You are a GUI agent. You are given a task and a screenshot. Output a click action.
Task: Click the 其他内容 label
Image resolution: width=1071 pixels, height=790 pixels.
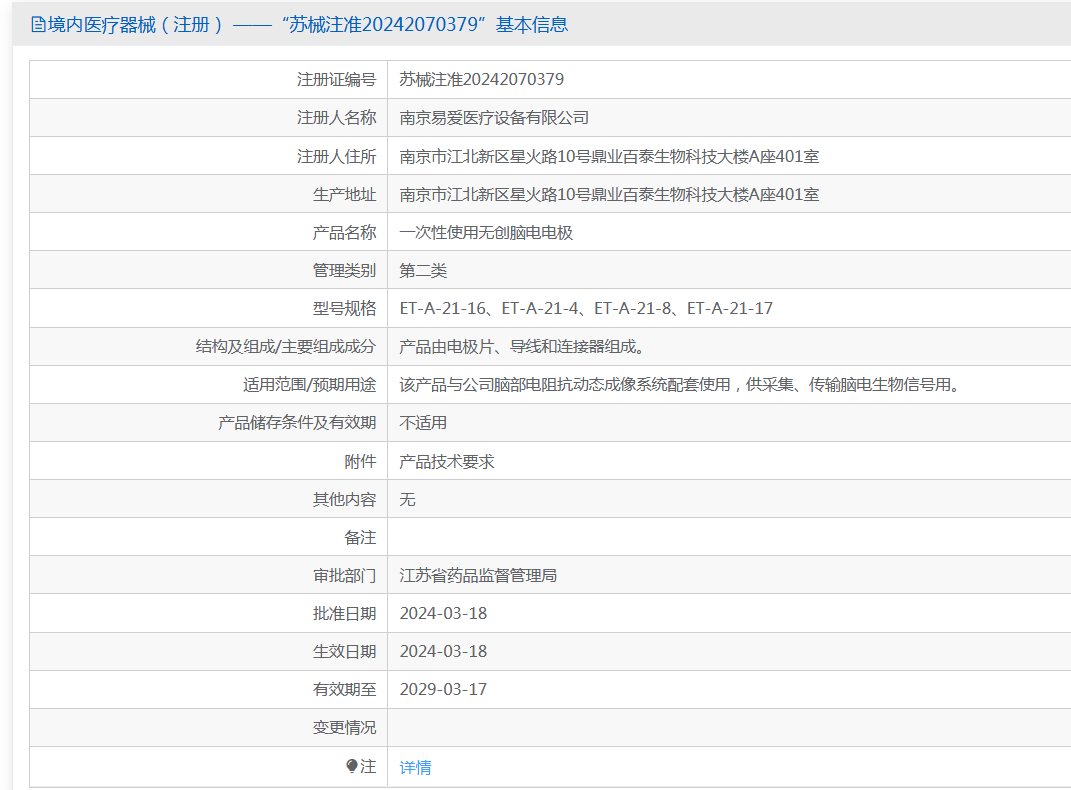tap(344, 500)
